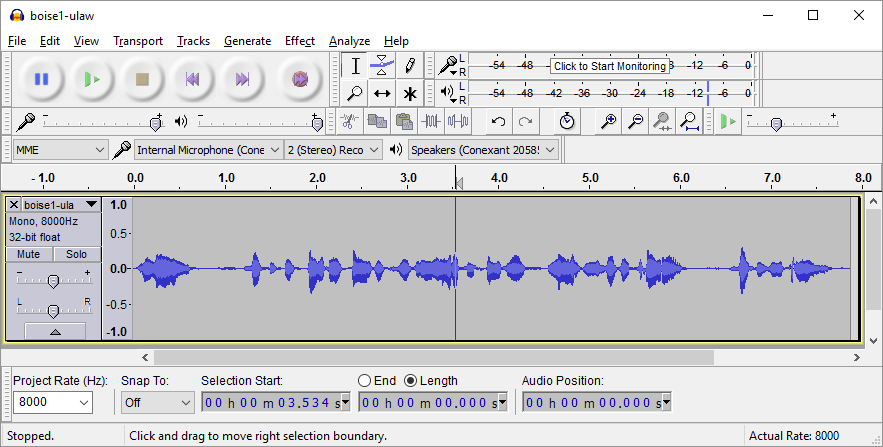The height and width of the screenshot is (447, 883).
Task: Click Click to Start Monitoring meter
Action: pyautogui.click(x=610, y=66)
